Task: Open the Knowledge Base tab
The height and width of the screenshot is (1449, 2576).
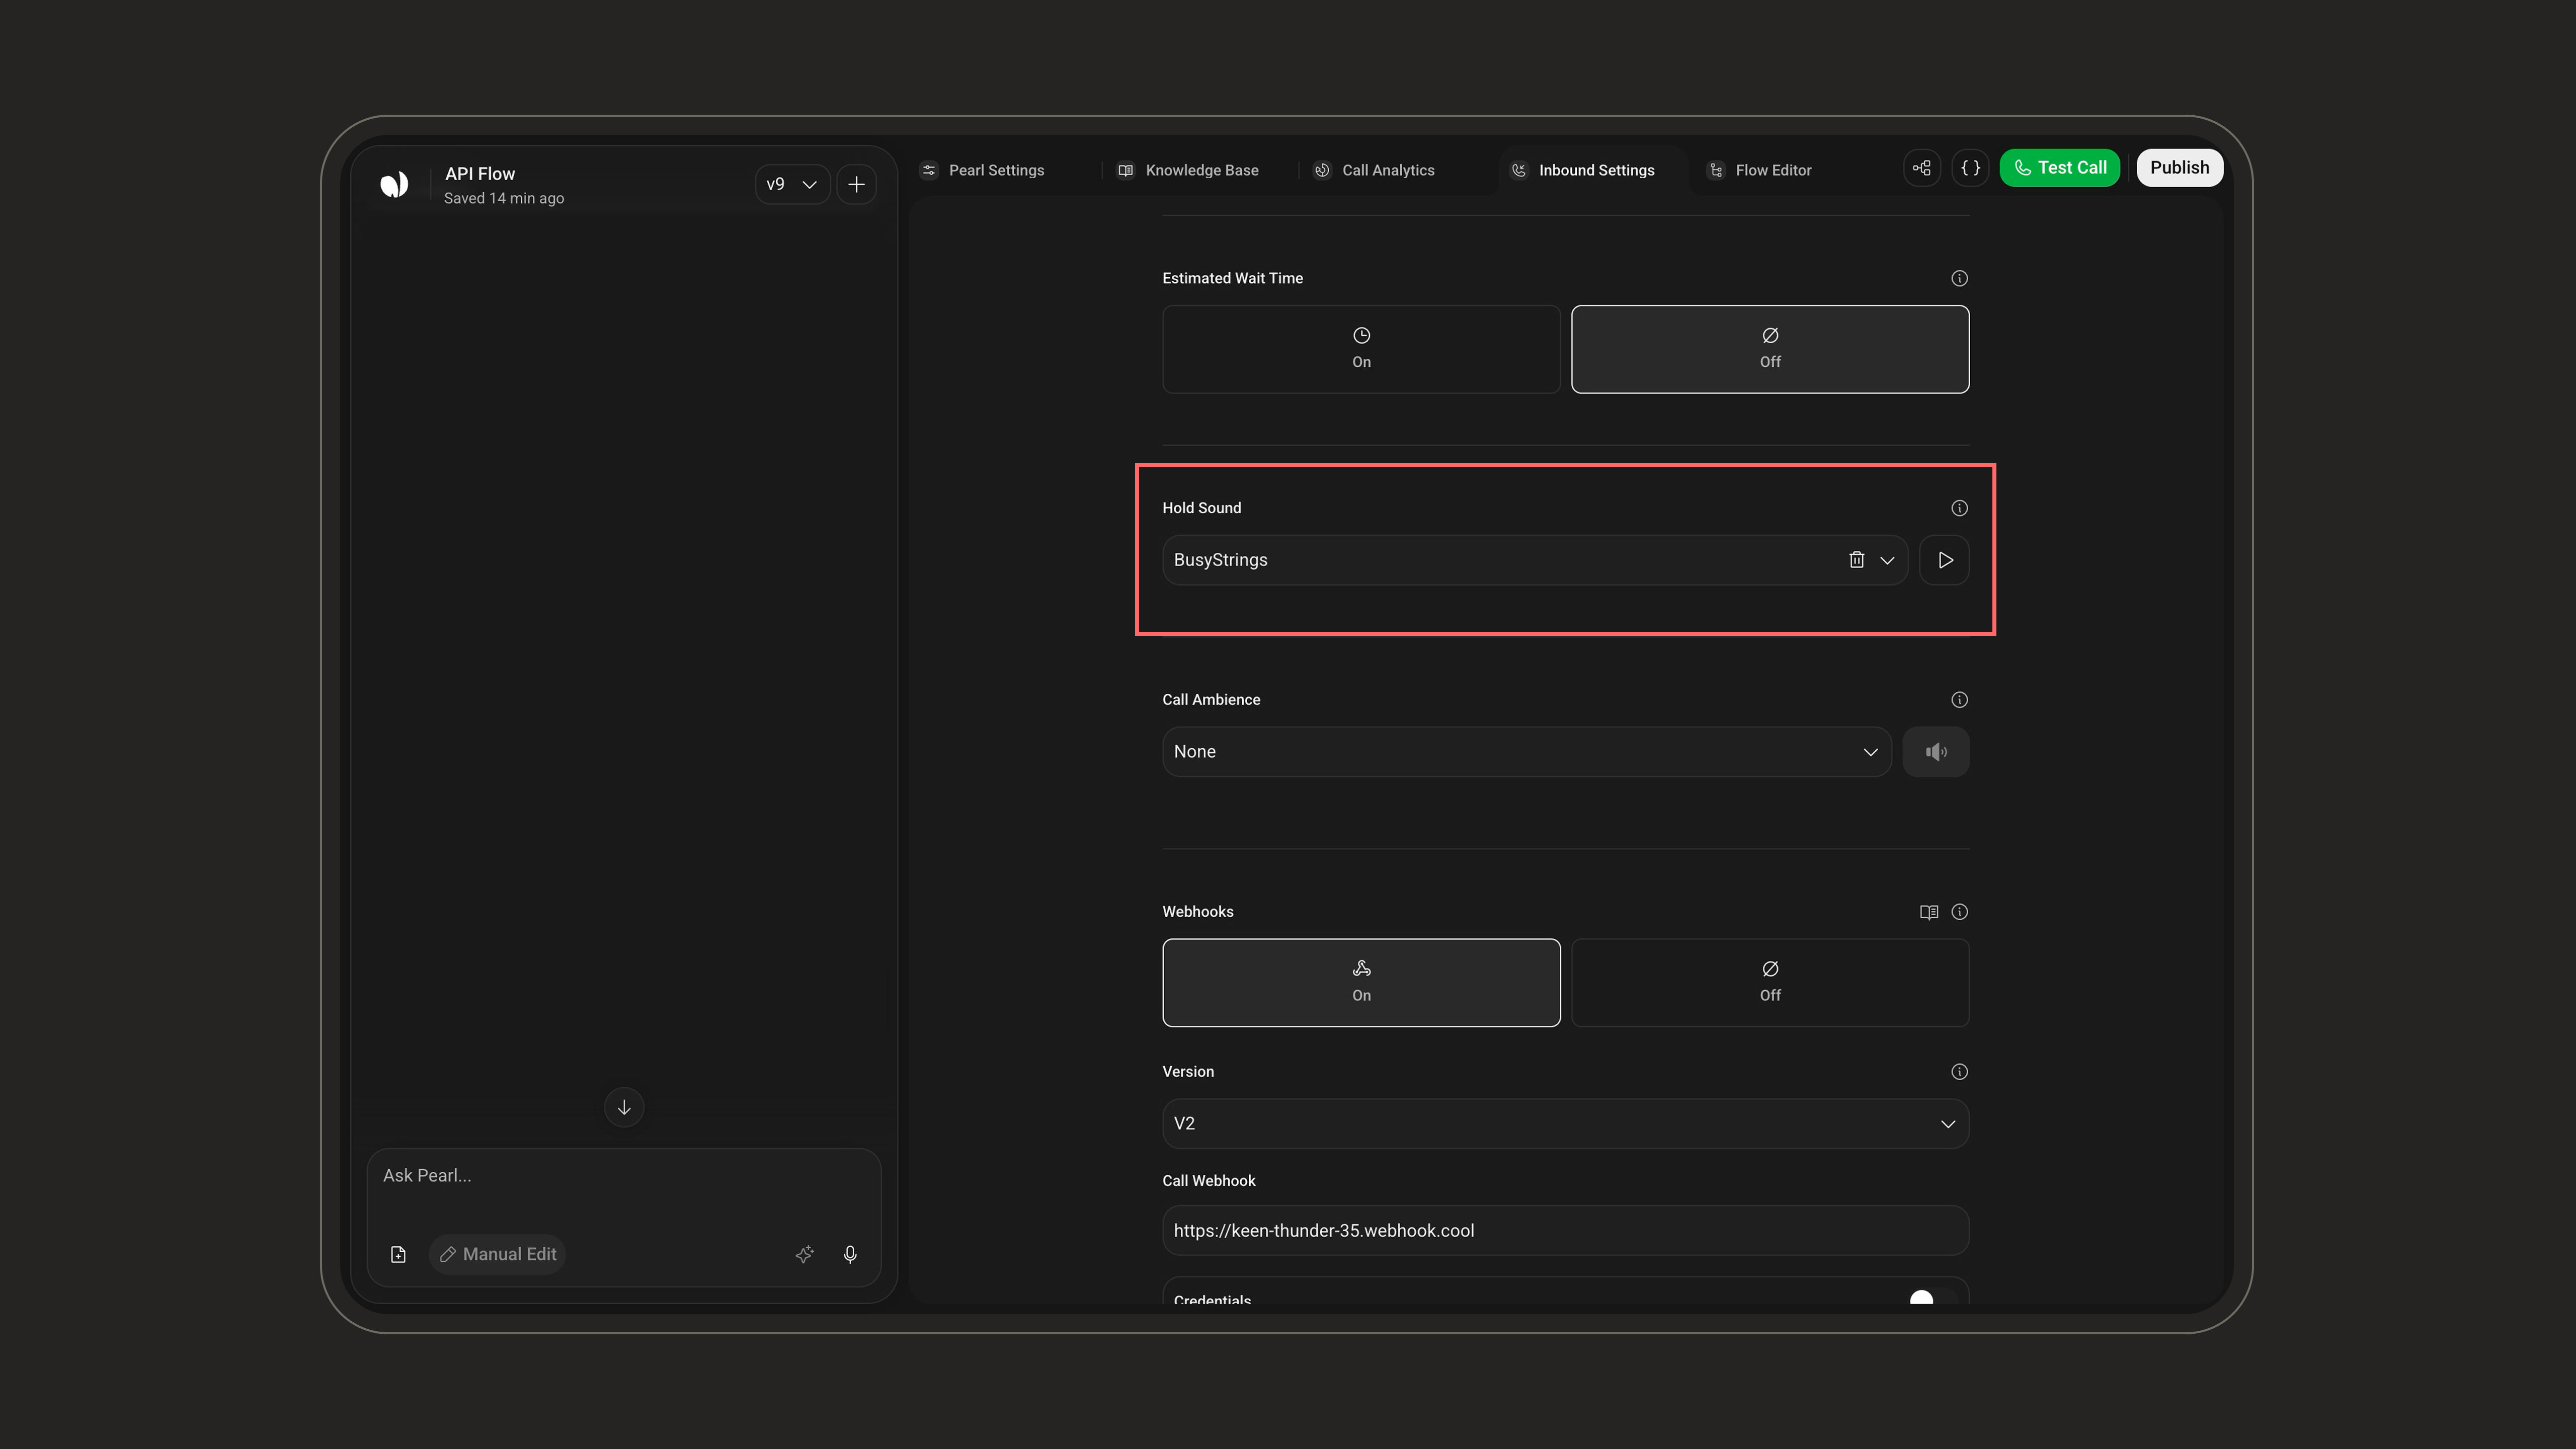Action: 1188,170
